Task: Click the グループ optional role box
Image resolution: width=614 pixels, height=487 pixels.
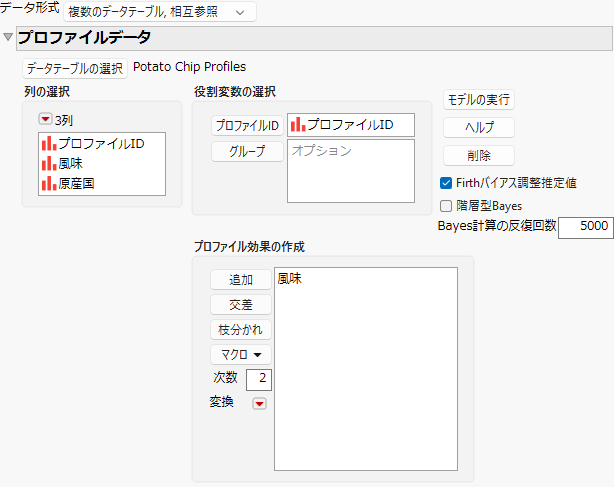Action: click(x=350, y=171)
